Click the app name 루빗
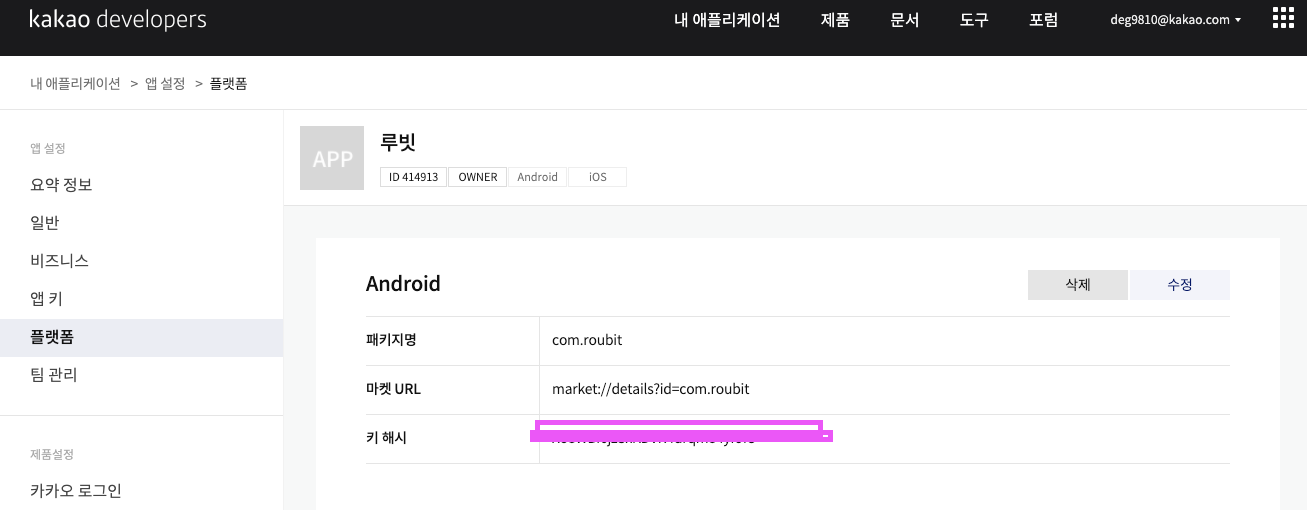The height and width of the screenshot is (510, 1307). click(398, 141)
